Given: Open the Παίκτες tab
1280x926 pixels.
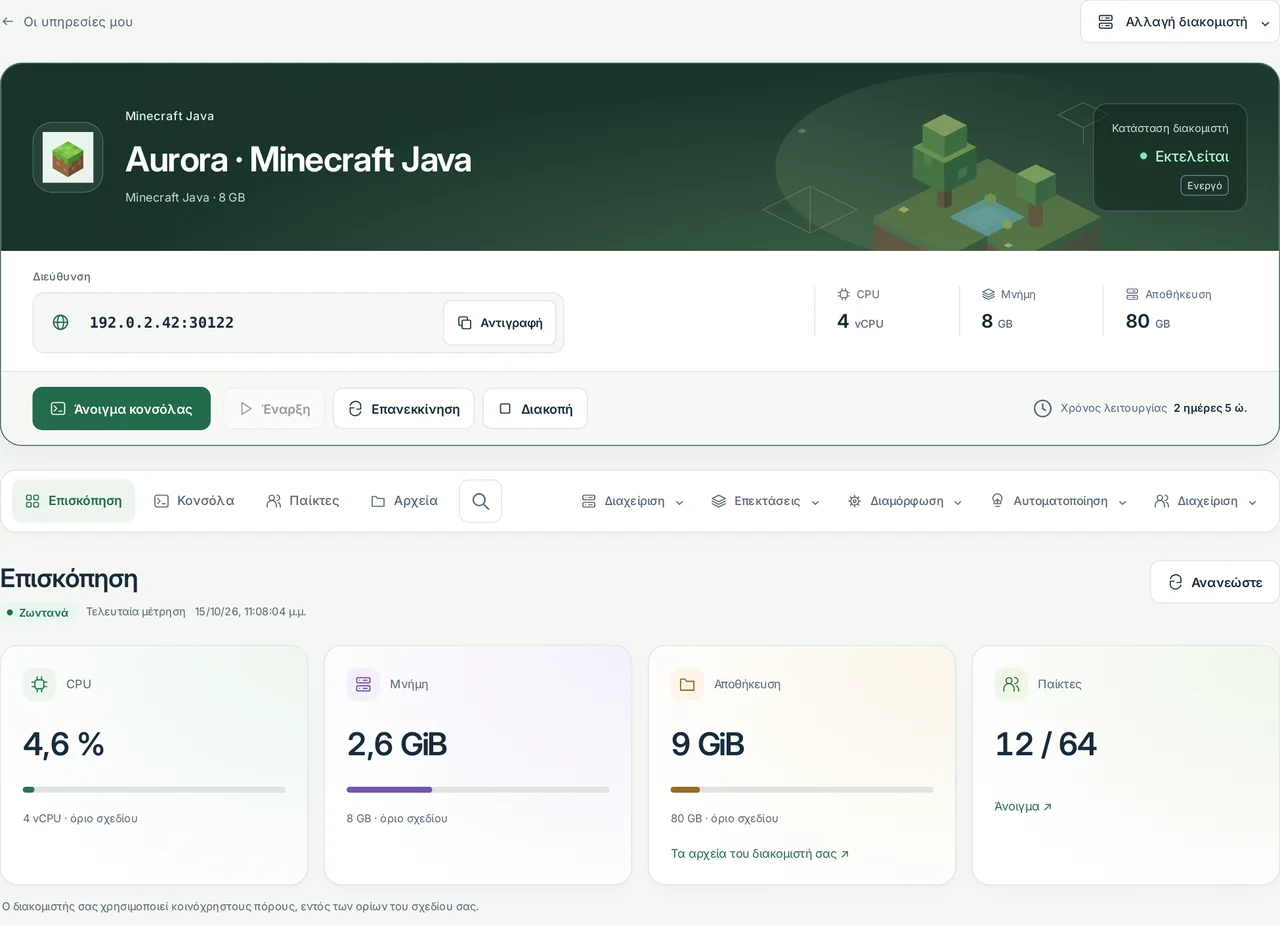Looking at the screenshot, I should tap(302, 501).
